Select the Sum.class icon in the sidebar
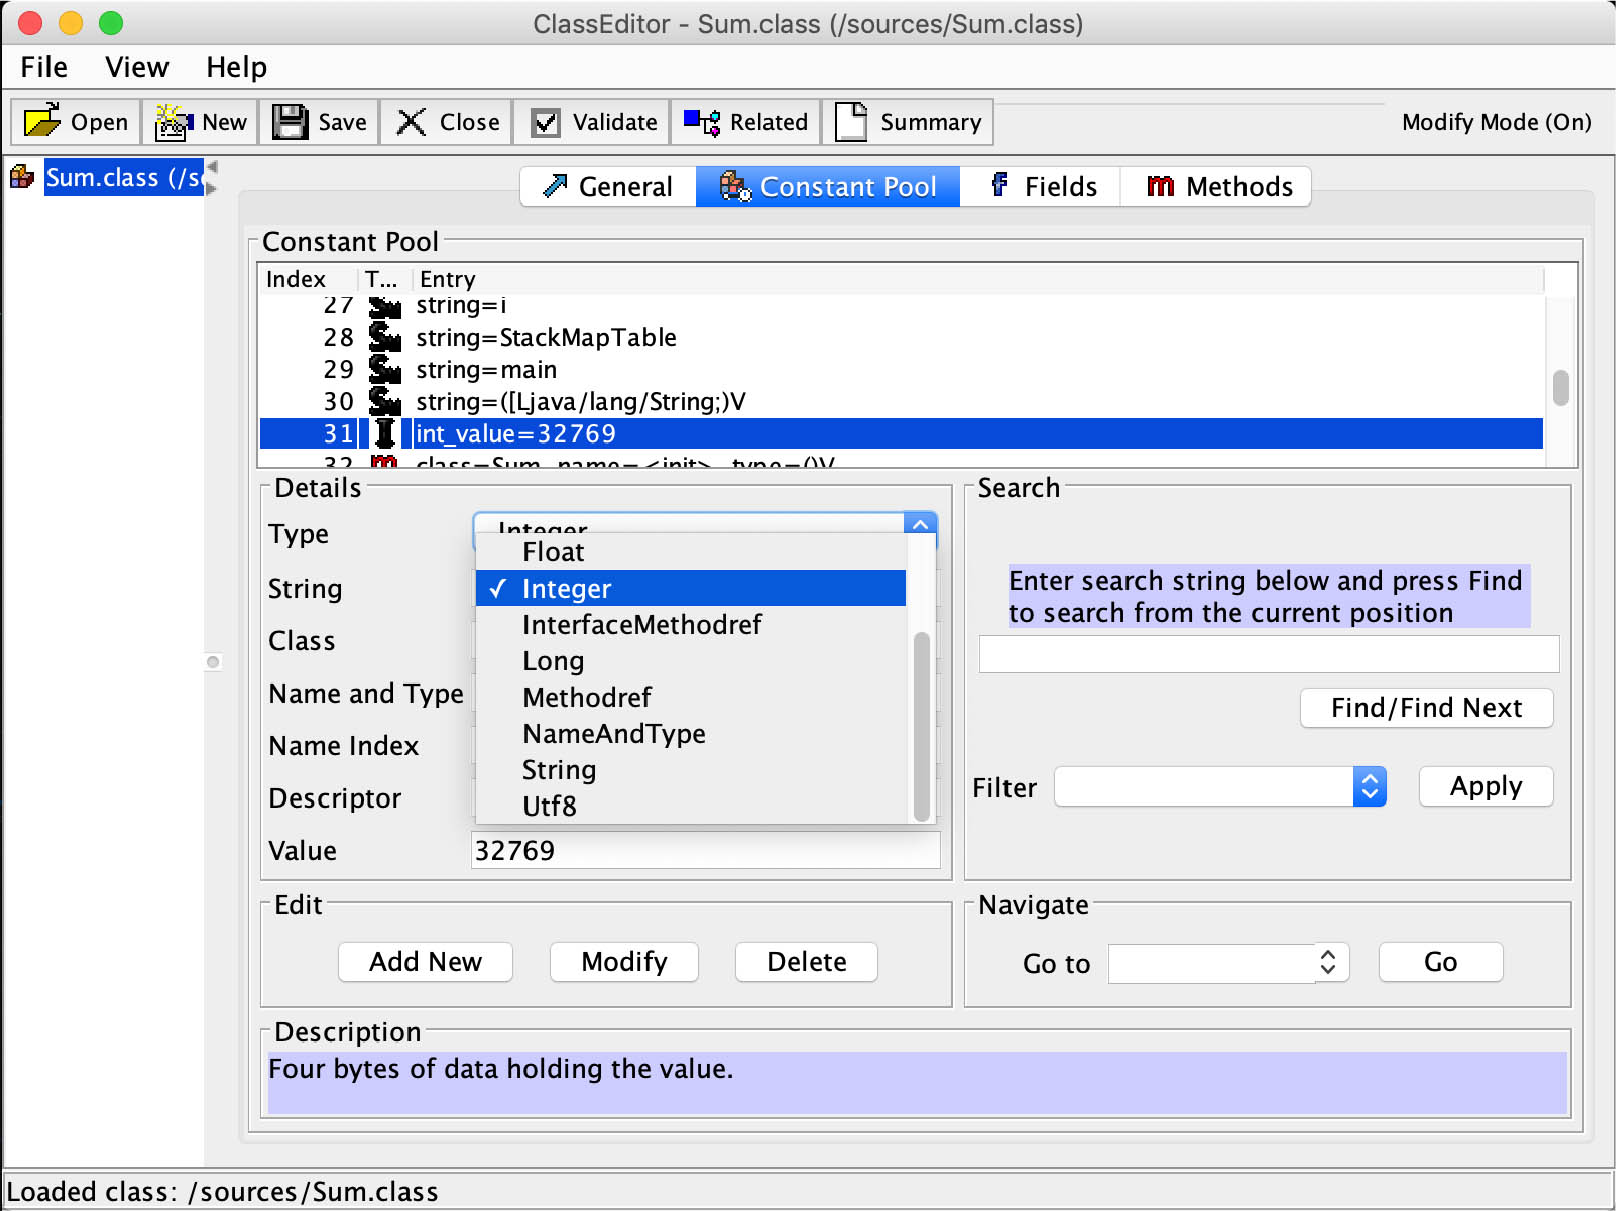This screenshot has height=1211, width=1616. tap(22, 176)
